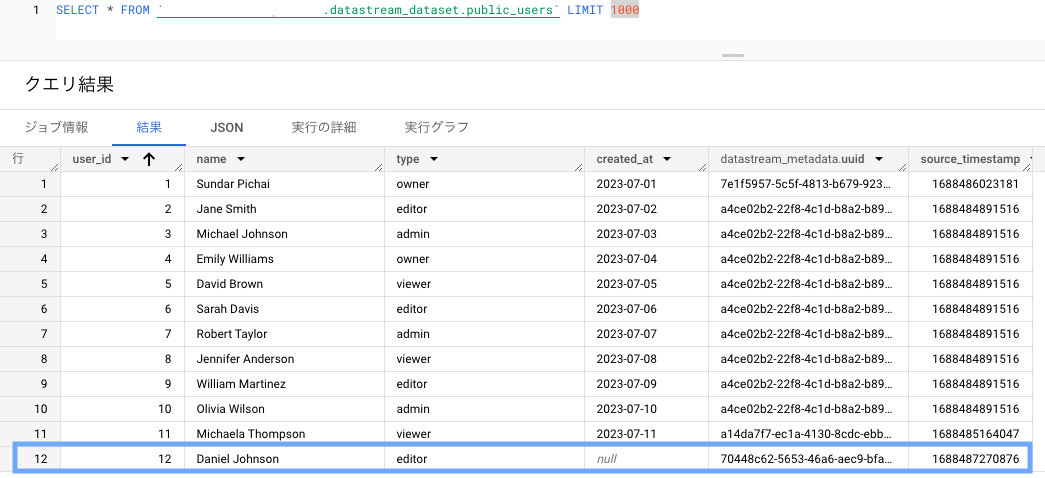Select the Michael Johnson name cell
This screenshot has height=478, width=1045.
point(285,234)
